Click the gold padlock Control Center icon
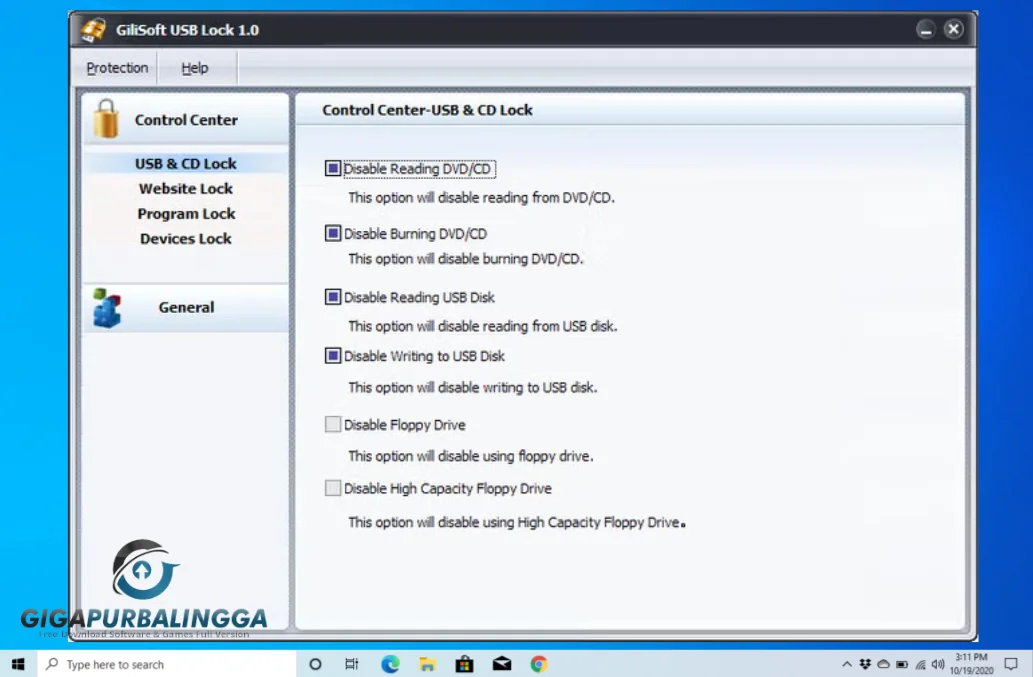 point(106,119)
